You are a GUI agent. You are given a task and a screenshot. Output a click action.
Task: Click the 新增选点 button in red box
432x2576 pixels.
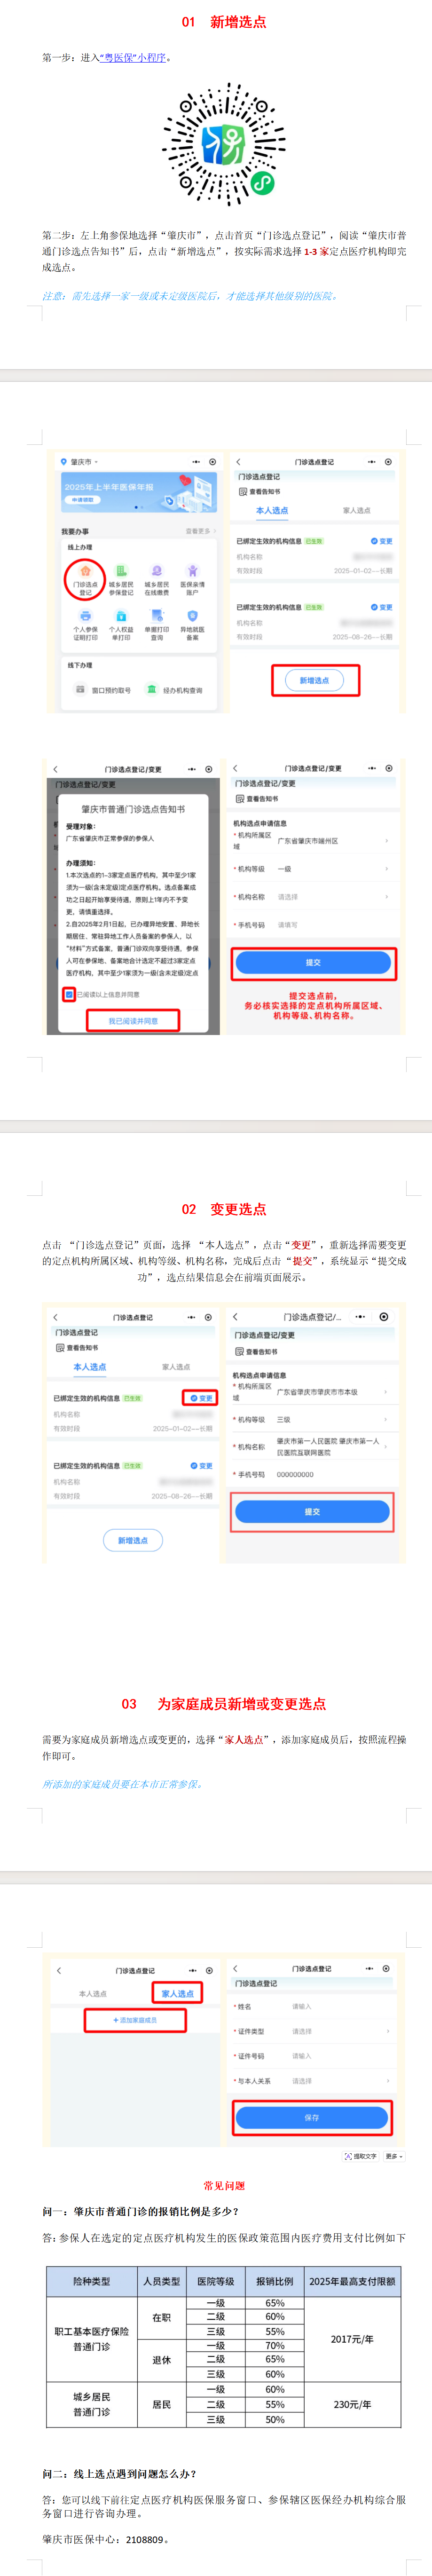click(315, 680)
